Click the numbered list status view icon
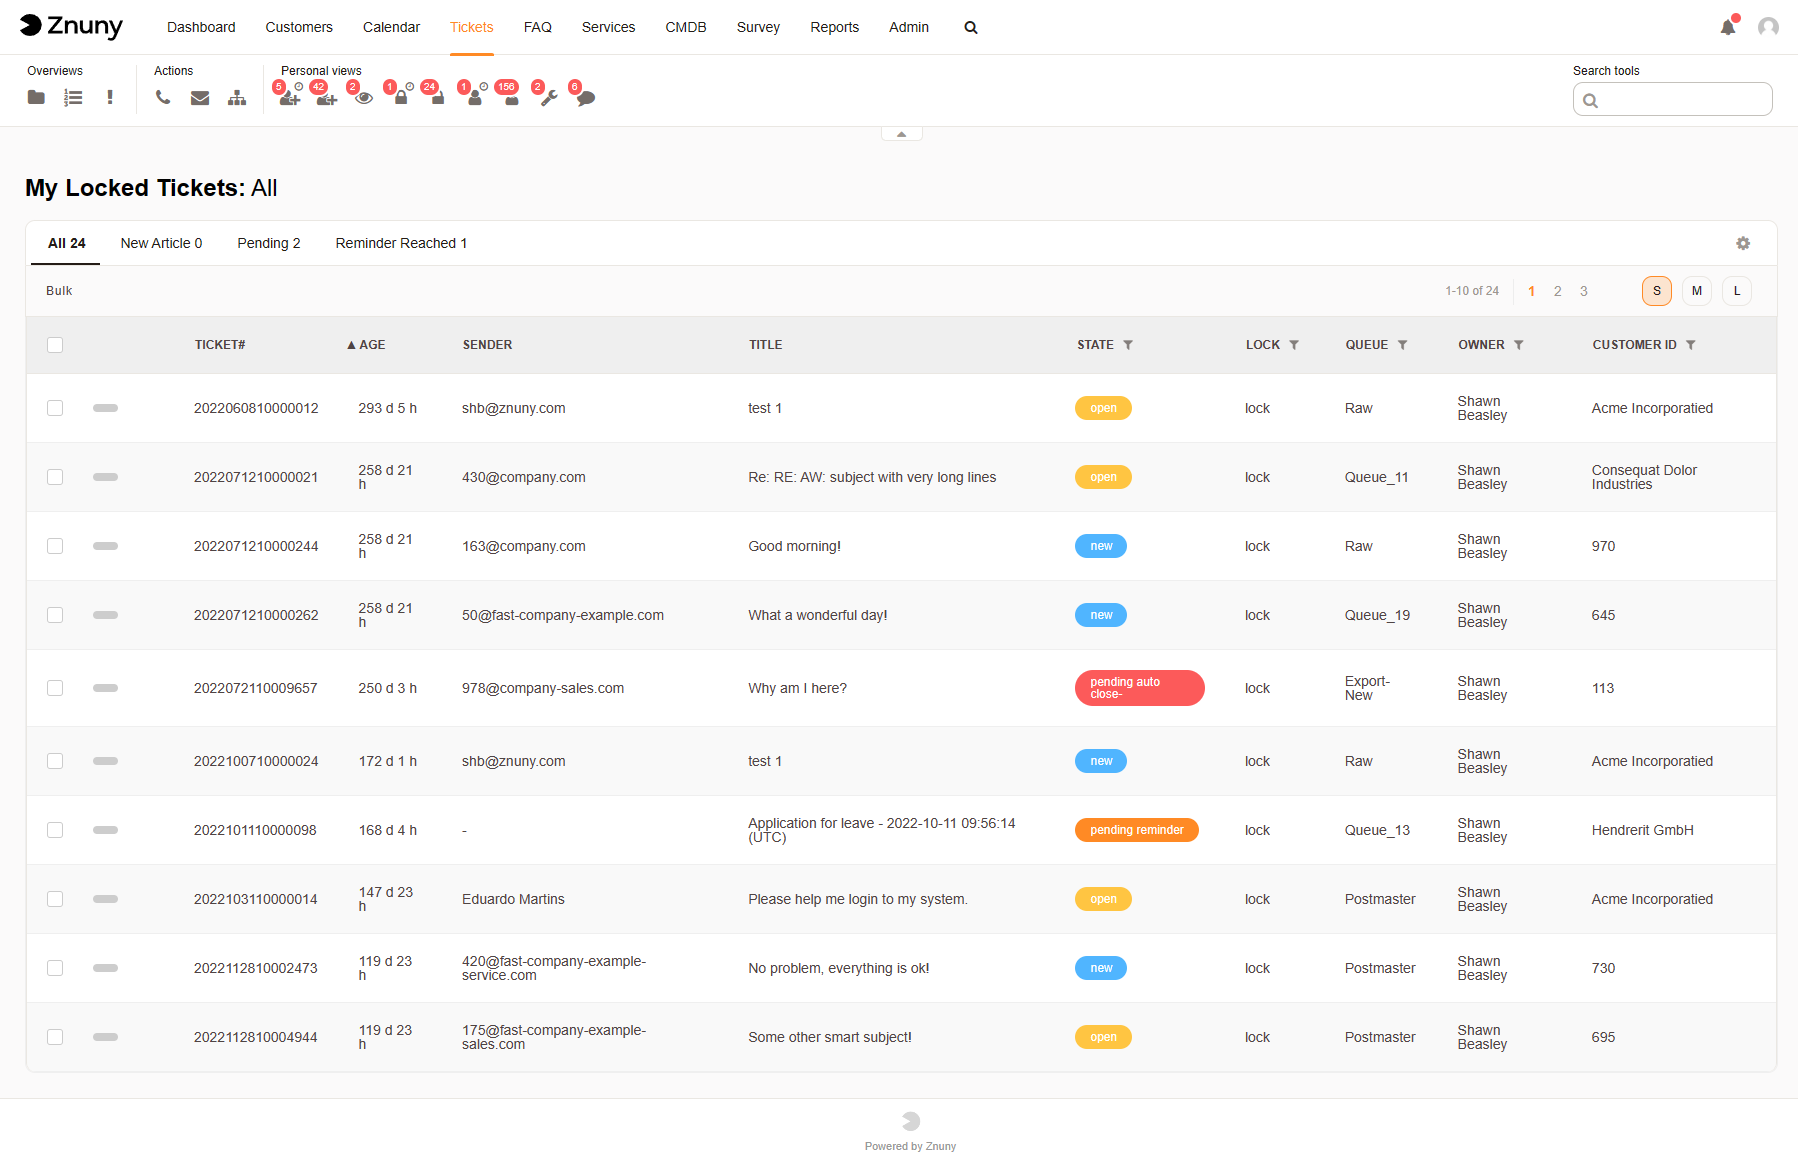 click(x=73, y=97)
